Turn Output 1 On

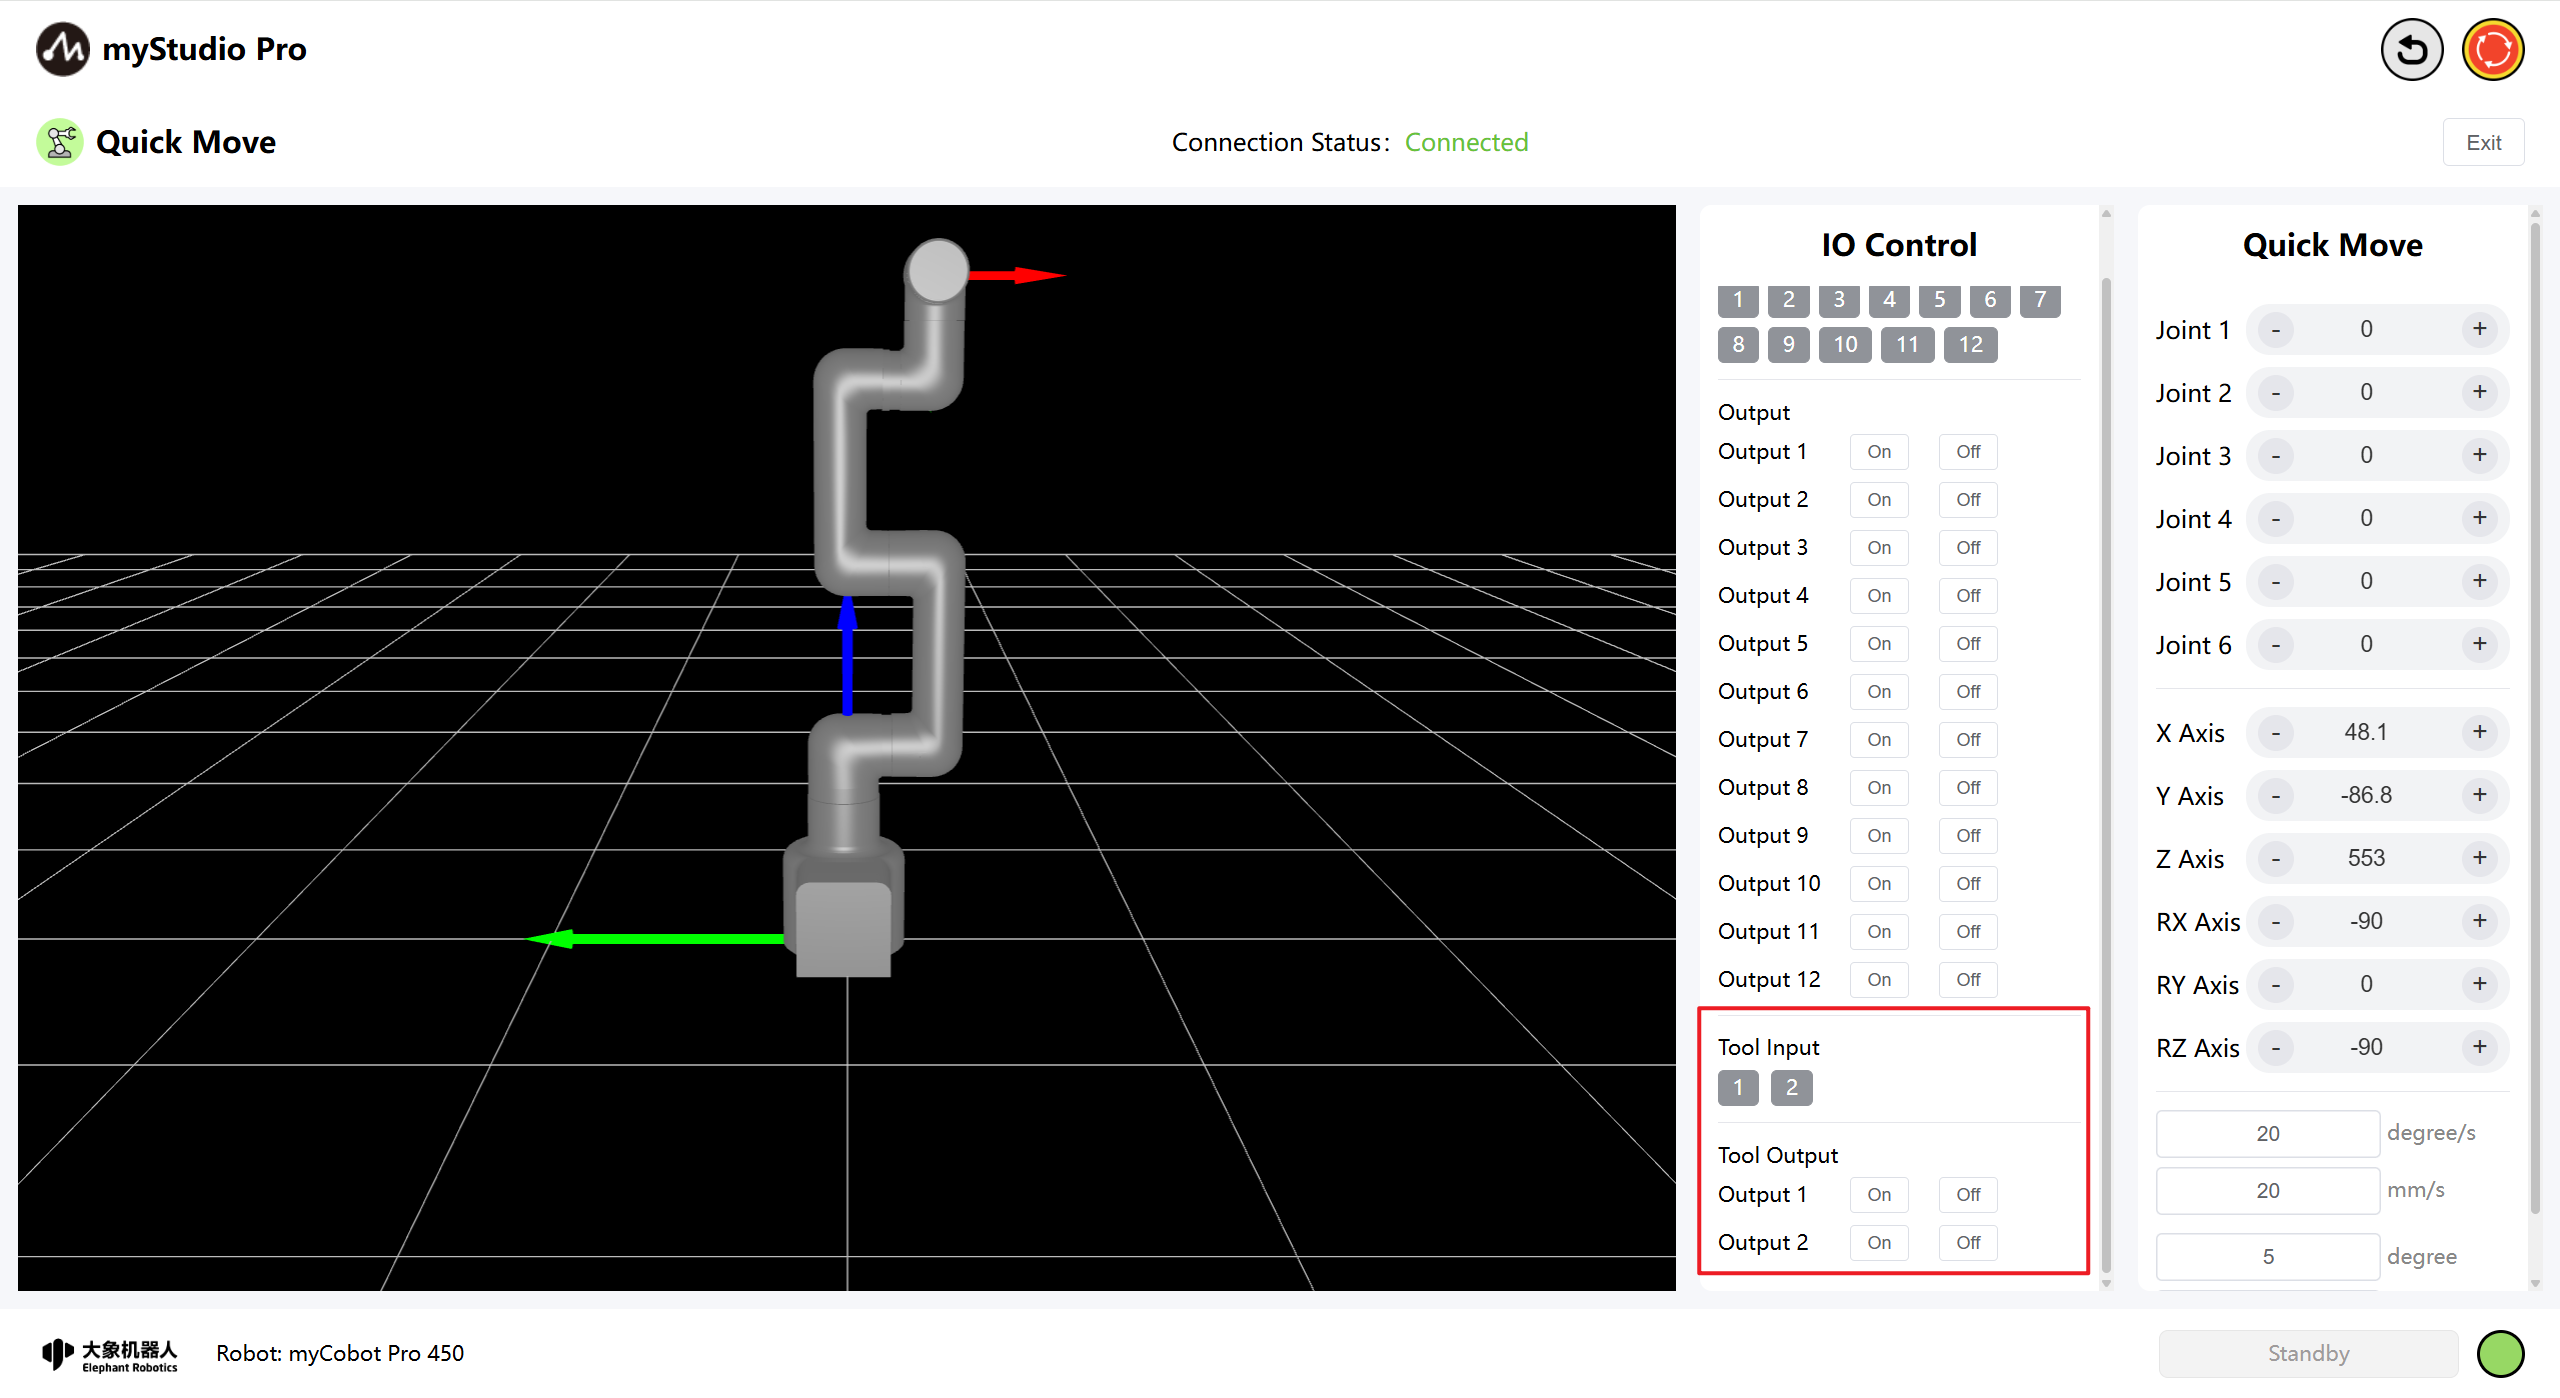click(x=1878, y=452)
